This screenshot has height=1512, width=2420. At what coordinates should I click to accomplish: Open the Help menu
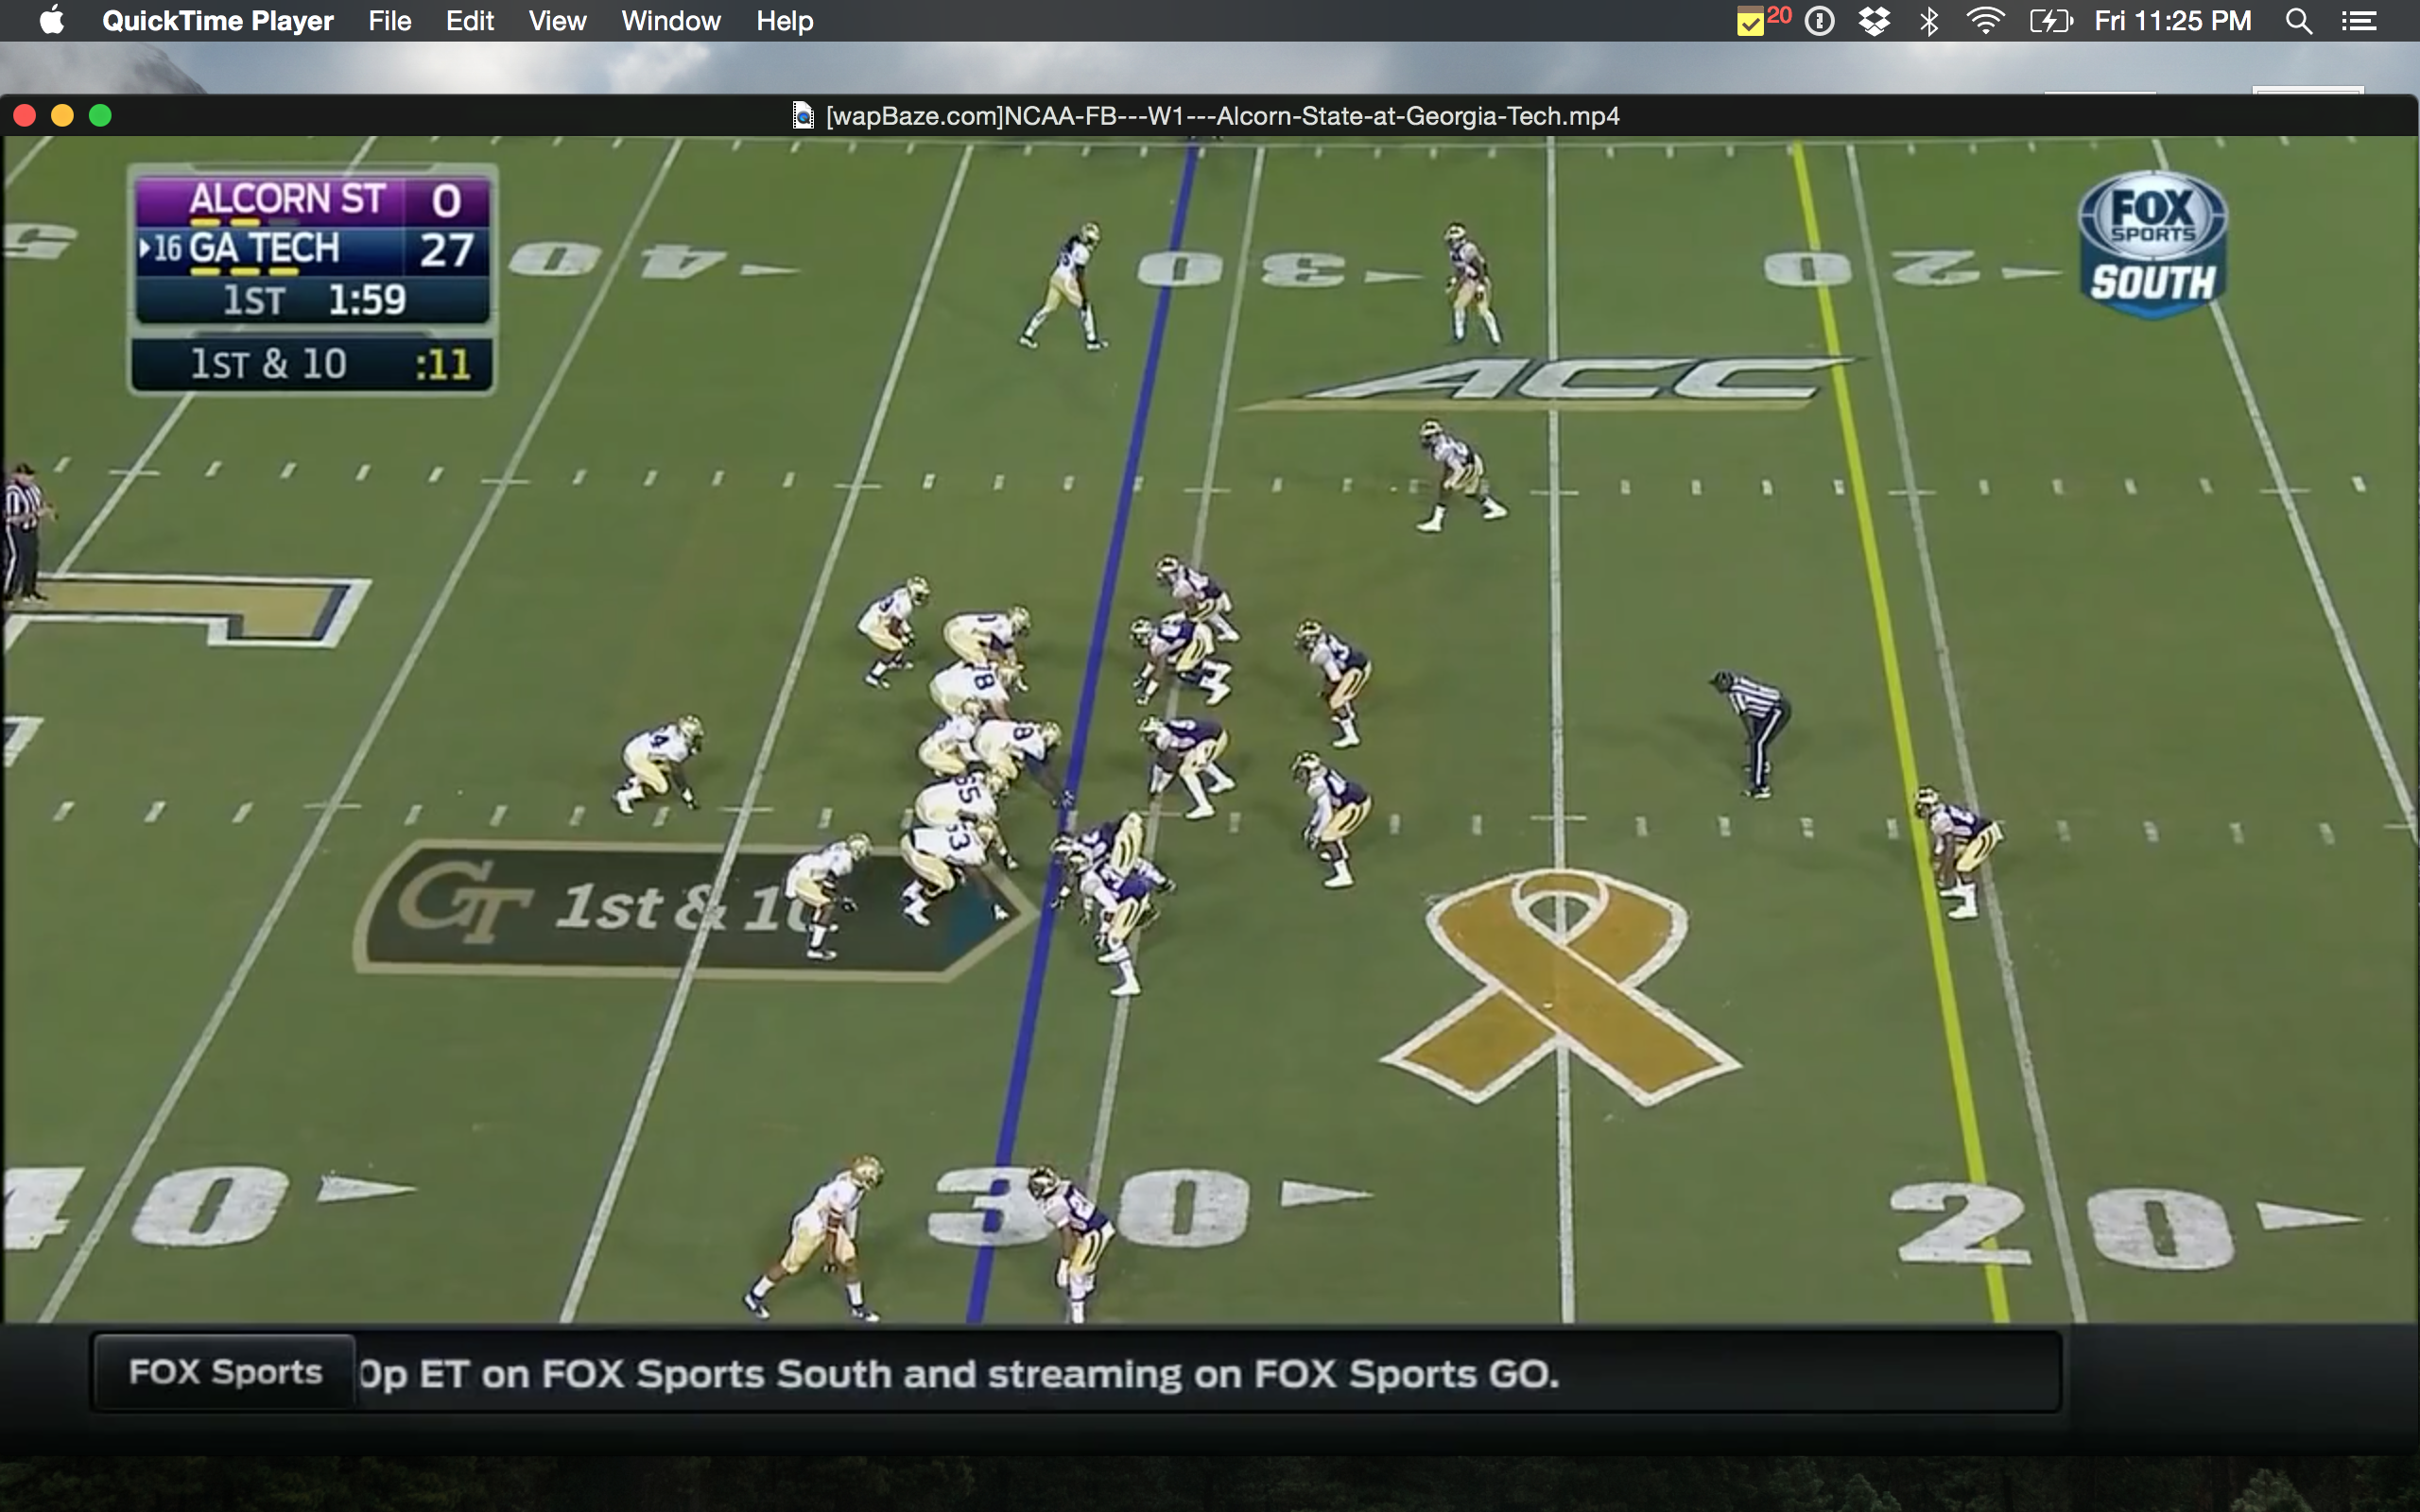coord(784,21)
